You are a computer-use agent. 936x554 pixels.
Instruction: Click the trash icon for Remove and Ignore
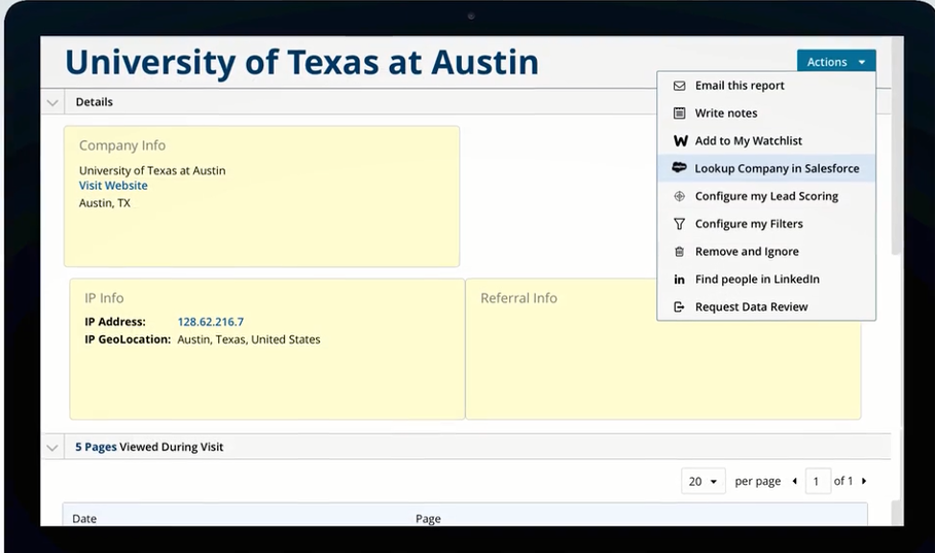(679, 251)
